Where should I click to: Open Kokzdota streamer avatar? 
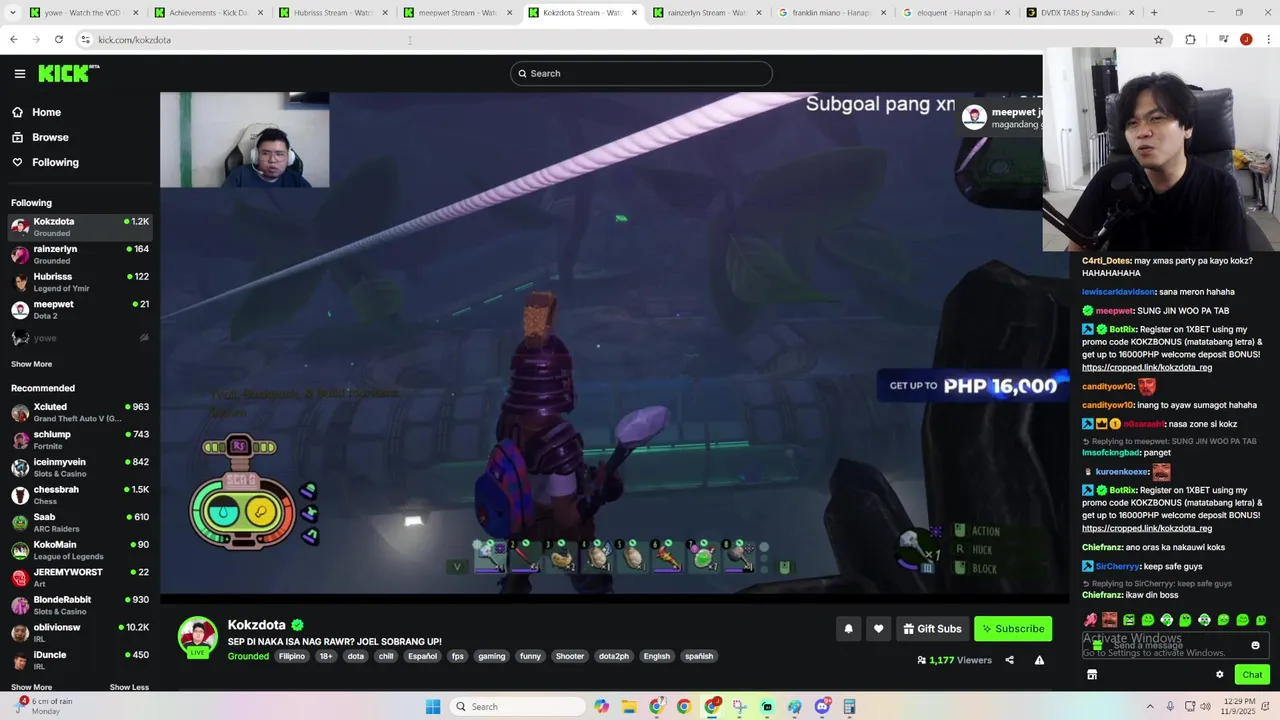click(x=198, y=636)
